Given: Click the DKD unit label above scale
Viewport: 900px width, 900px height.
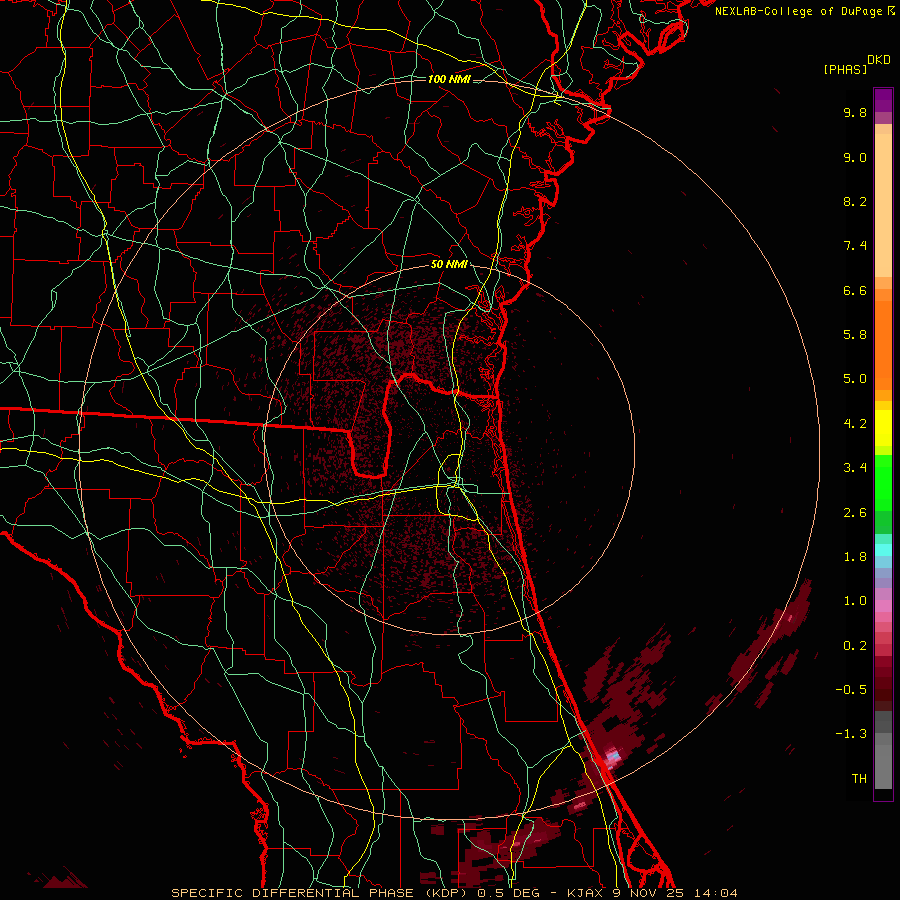Looking at the screenshot, I should pyautogui.click(x=879, y=60).
